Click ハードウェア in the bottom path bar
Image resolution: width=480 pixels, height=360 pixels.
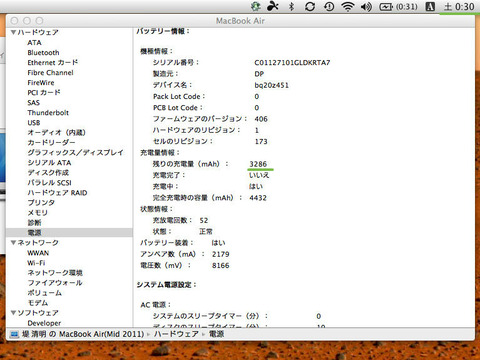(176, 334)
